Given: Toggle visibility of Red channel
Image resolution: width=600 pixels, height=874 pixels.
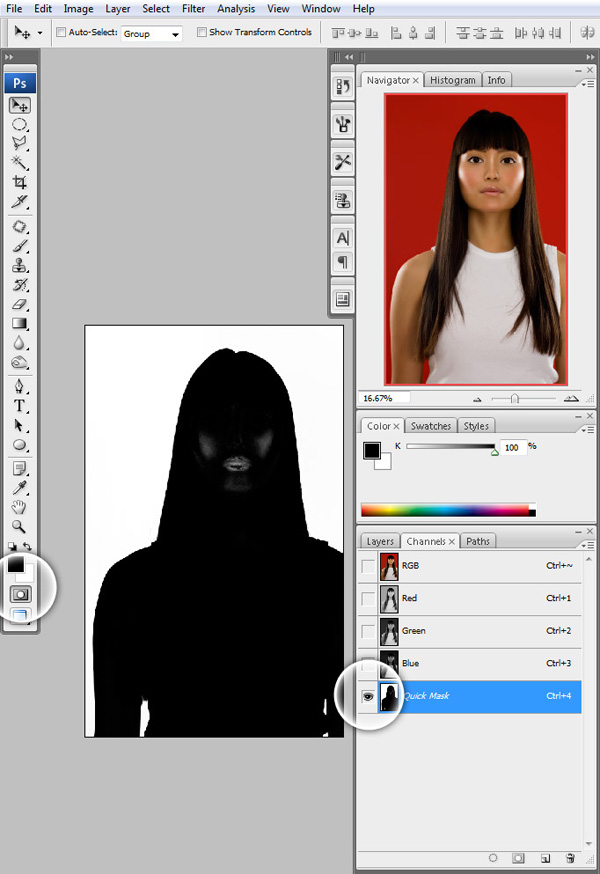Looking at the screenshot, I should (x=368, y=599).
